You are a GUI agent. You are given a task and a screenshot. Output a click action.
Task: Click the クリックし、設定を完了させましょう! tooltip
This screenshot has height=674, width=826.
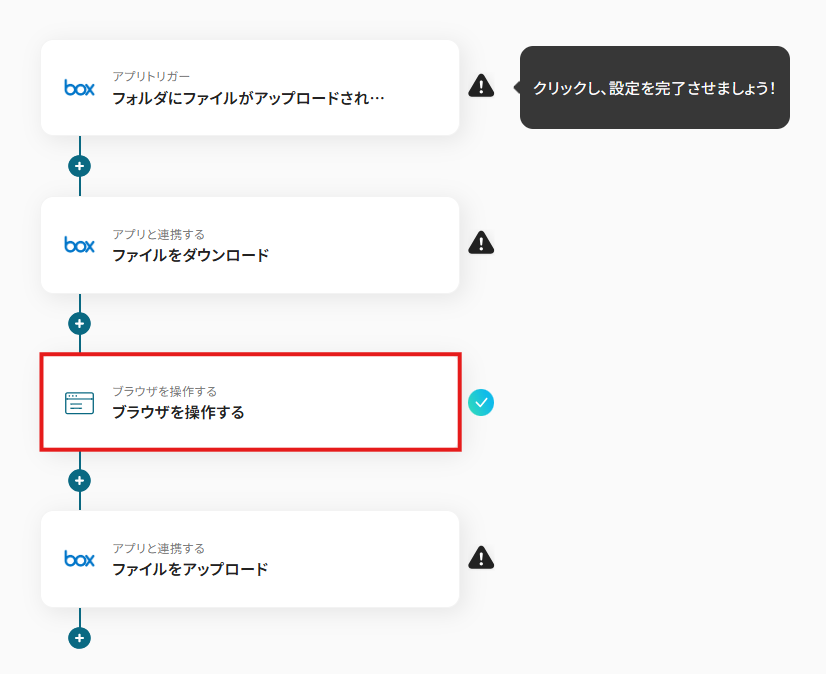tap(654, 87)
